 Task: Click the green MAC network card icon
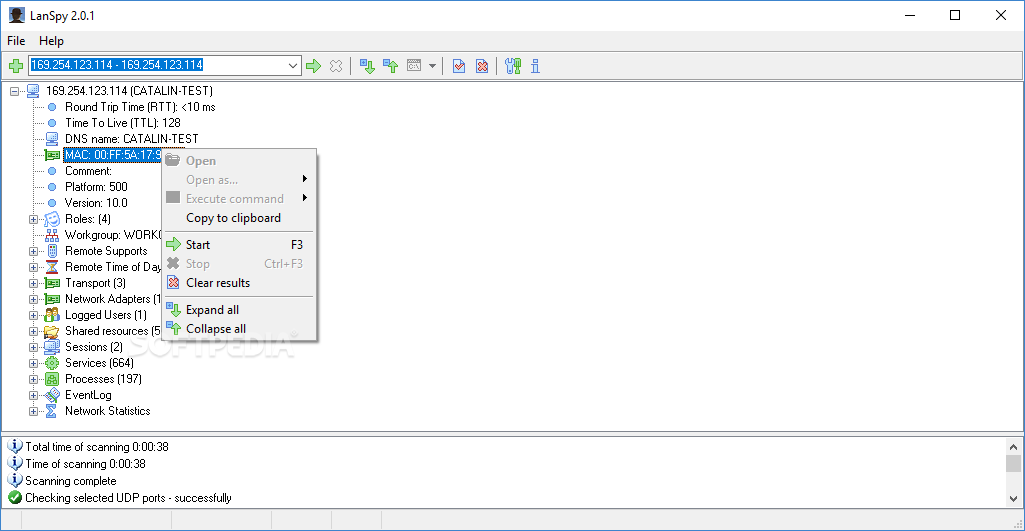52,155
